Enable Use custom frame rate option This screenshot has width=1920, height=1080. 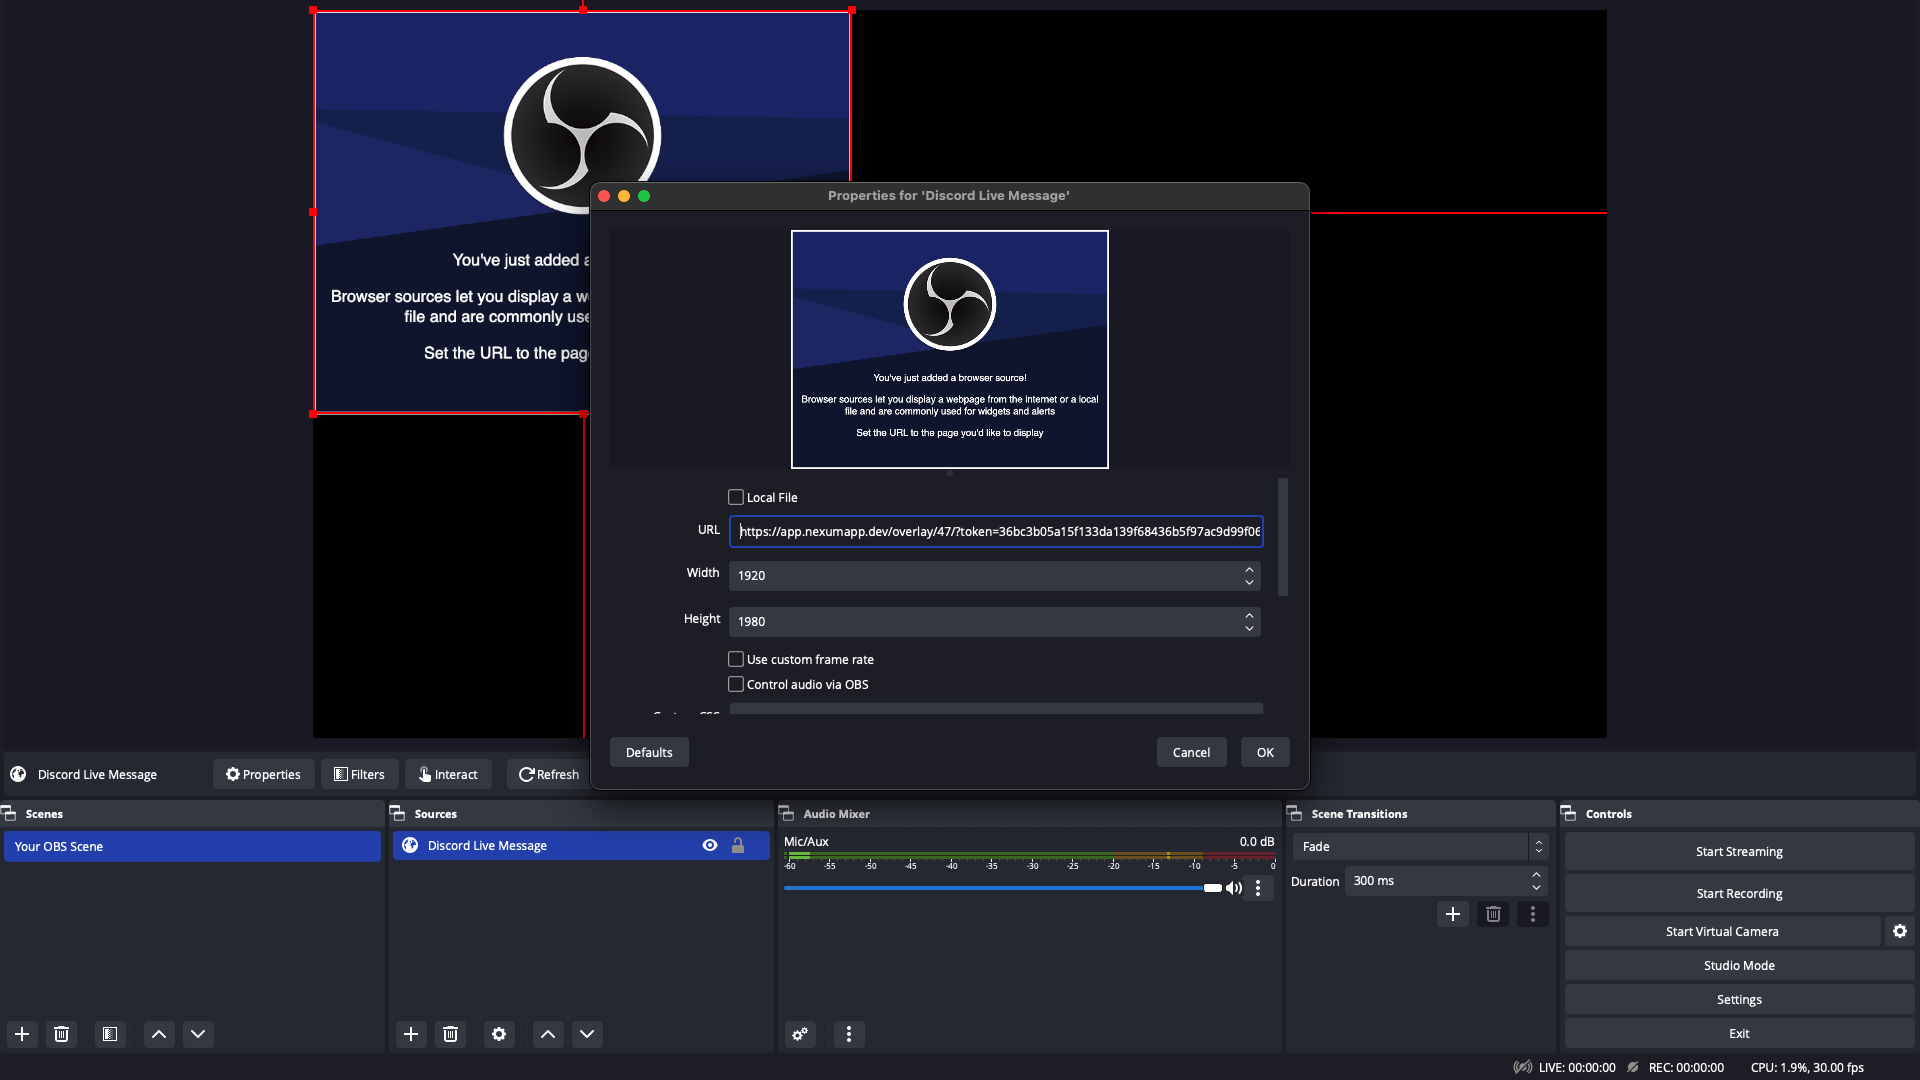(x=736, y=660)
